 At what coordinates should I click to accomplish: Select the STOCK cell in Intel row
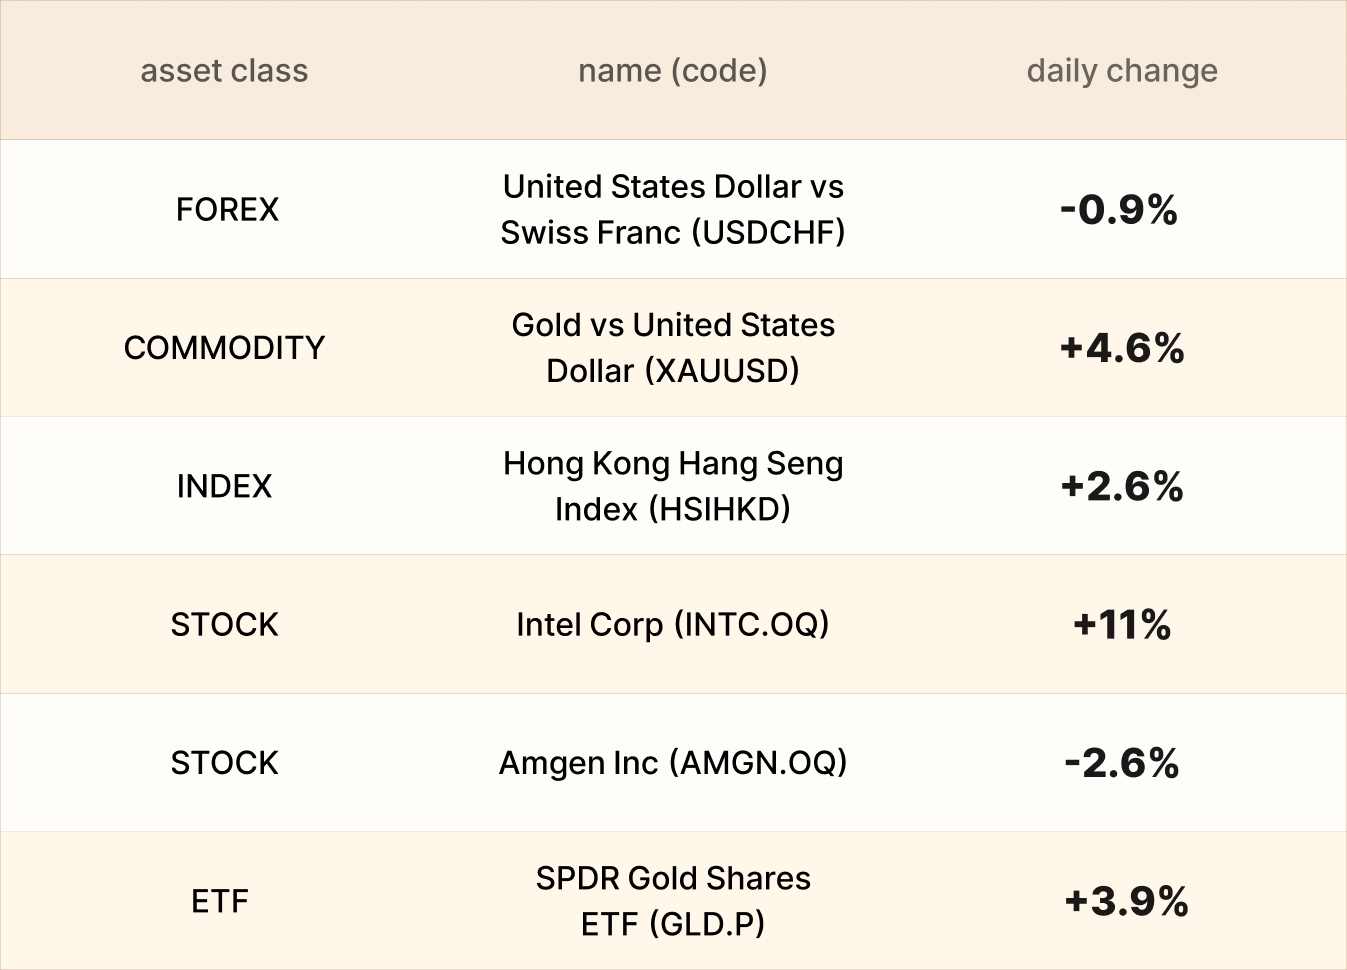point(224,624)
